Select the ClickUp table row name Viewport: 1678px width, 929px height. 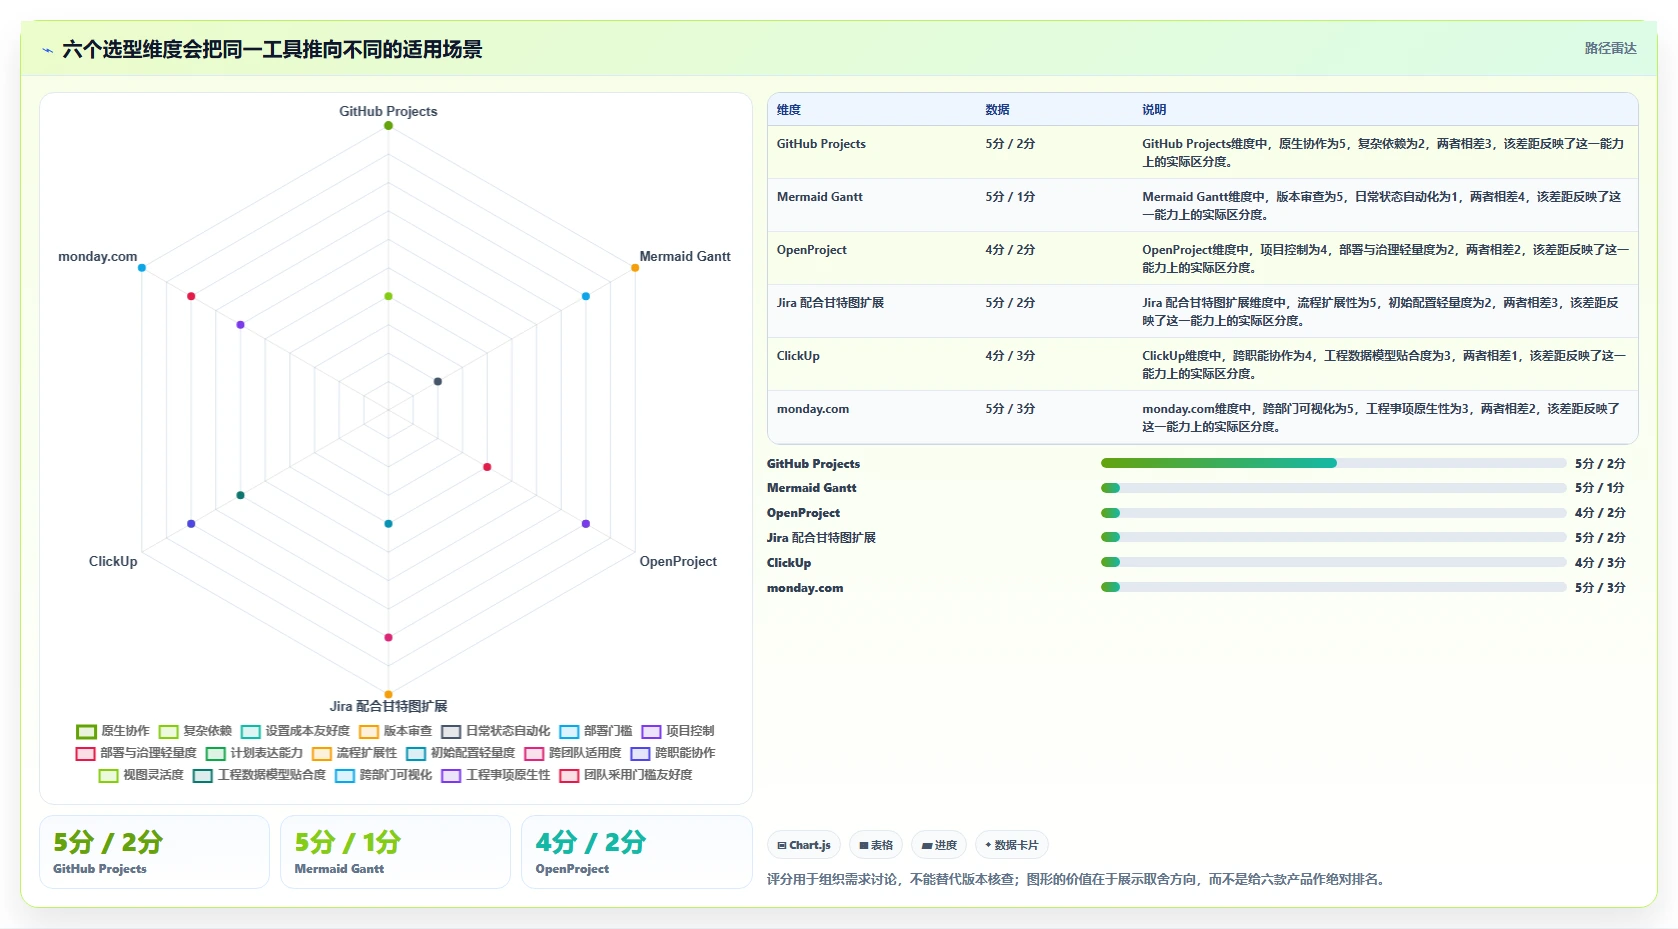tap(798, 356)
